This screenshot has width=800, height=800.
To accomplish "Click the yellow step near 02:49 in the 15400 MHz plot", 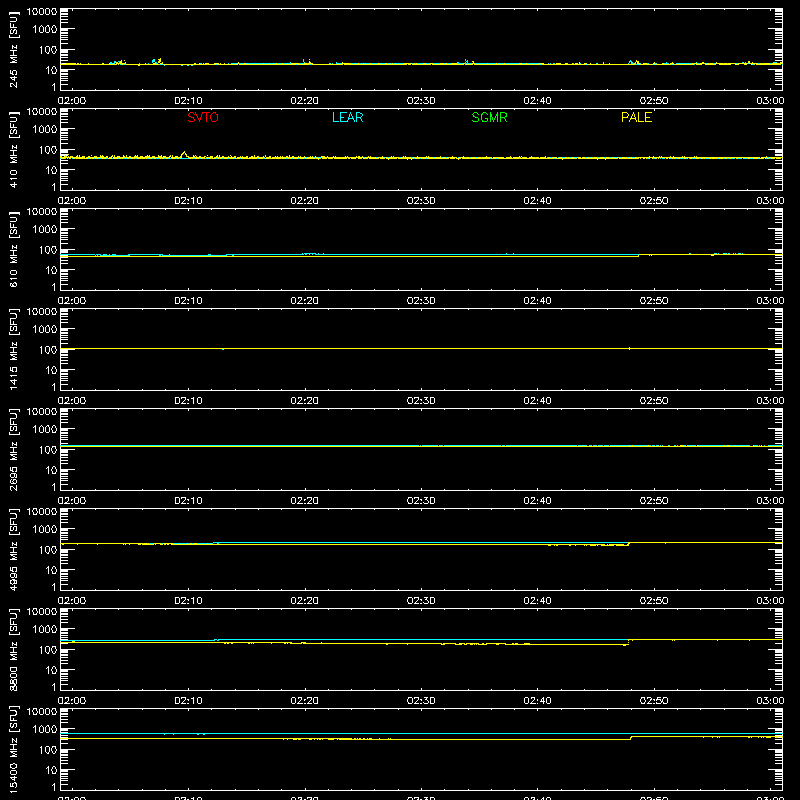I will click(631, 738).
